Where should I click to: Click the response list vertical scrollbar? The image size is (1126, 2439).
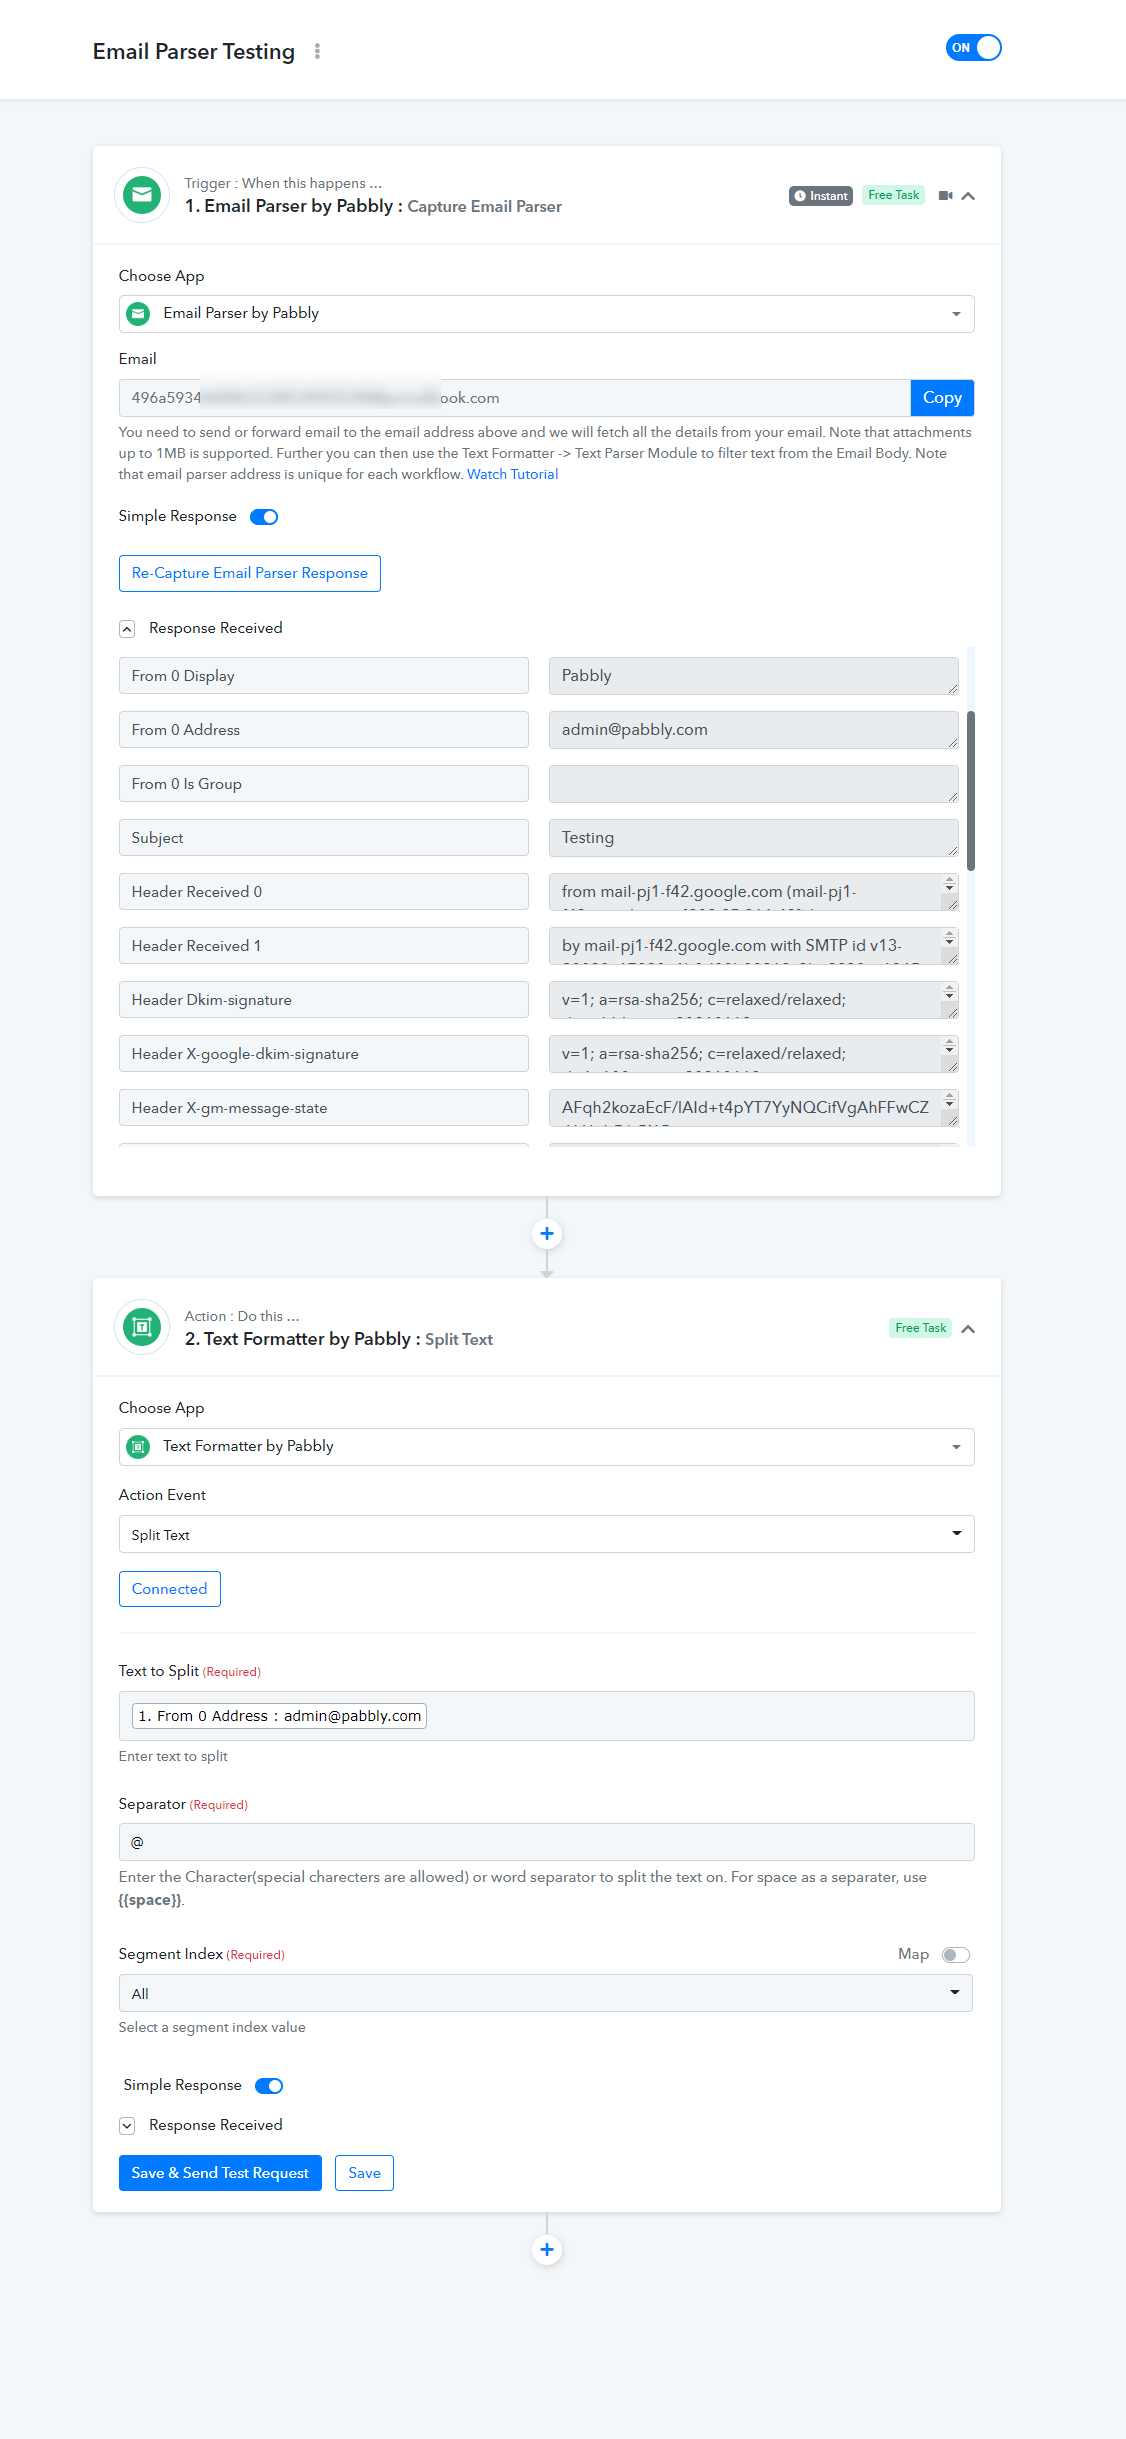971,790
